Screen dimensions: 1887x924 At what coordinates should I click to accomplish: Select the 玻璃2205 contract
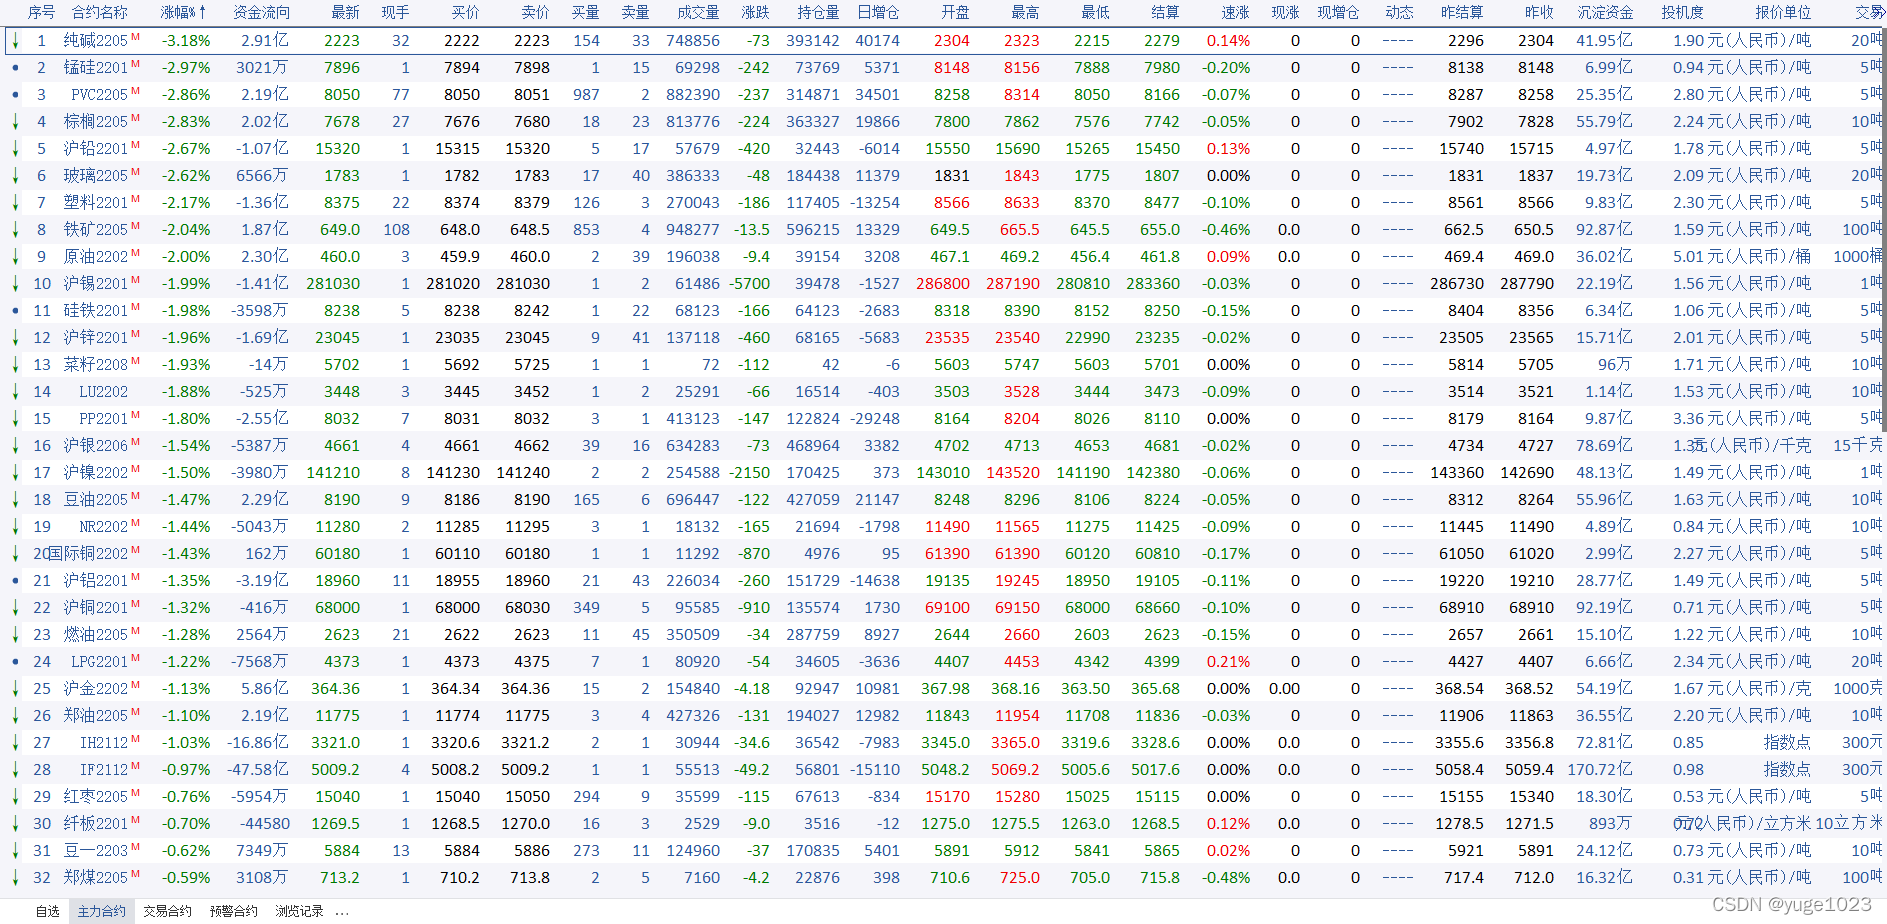click(x=96, y=175)
